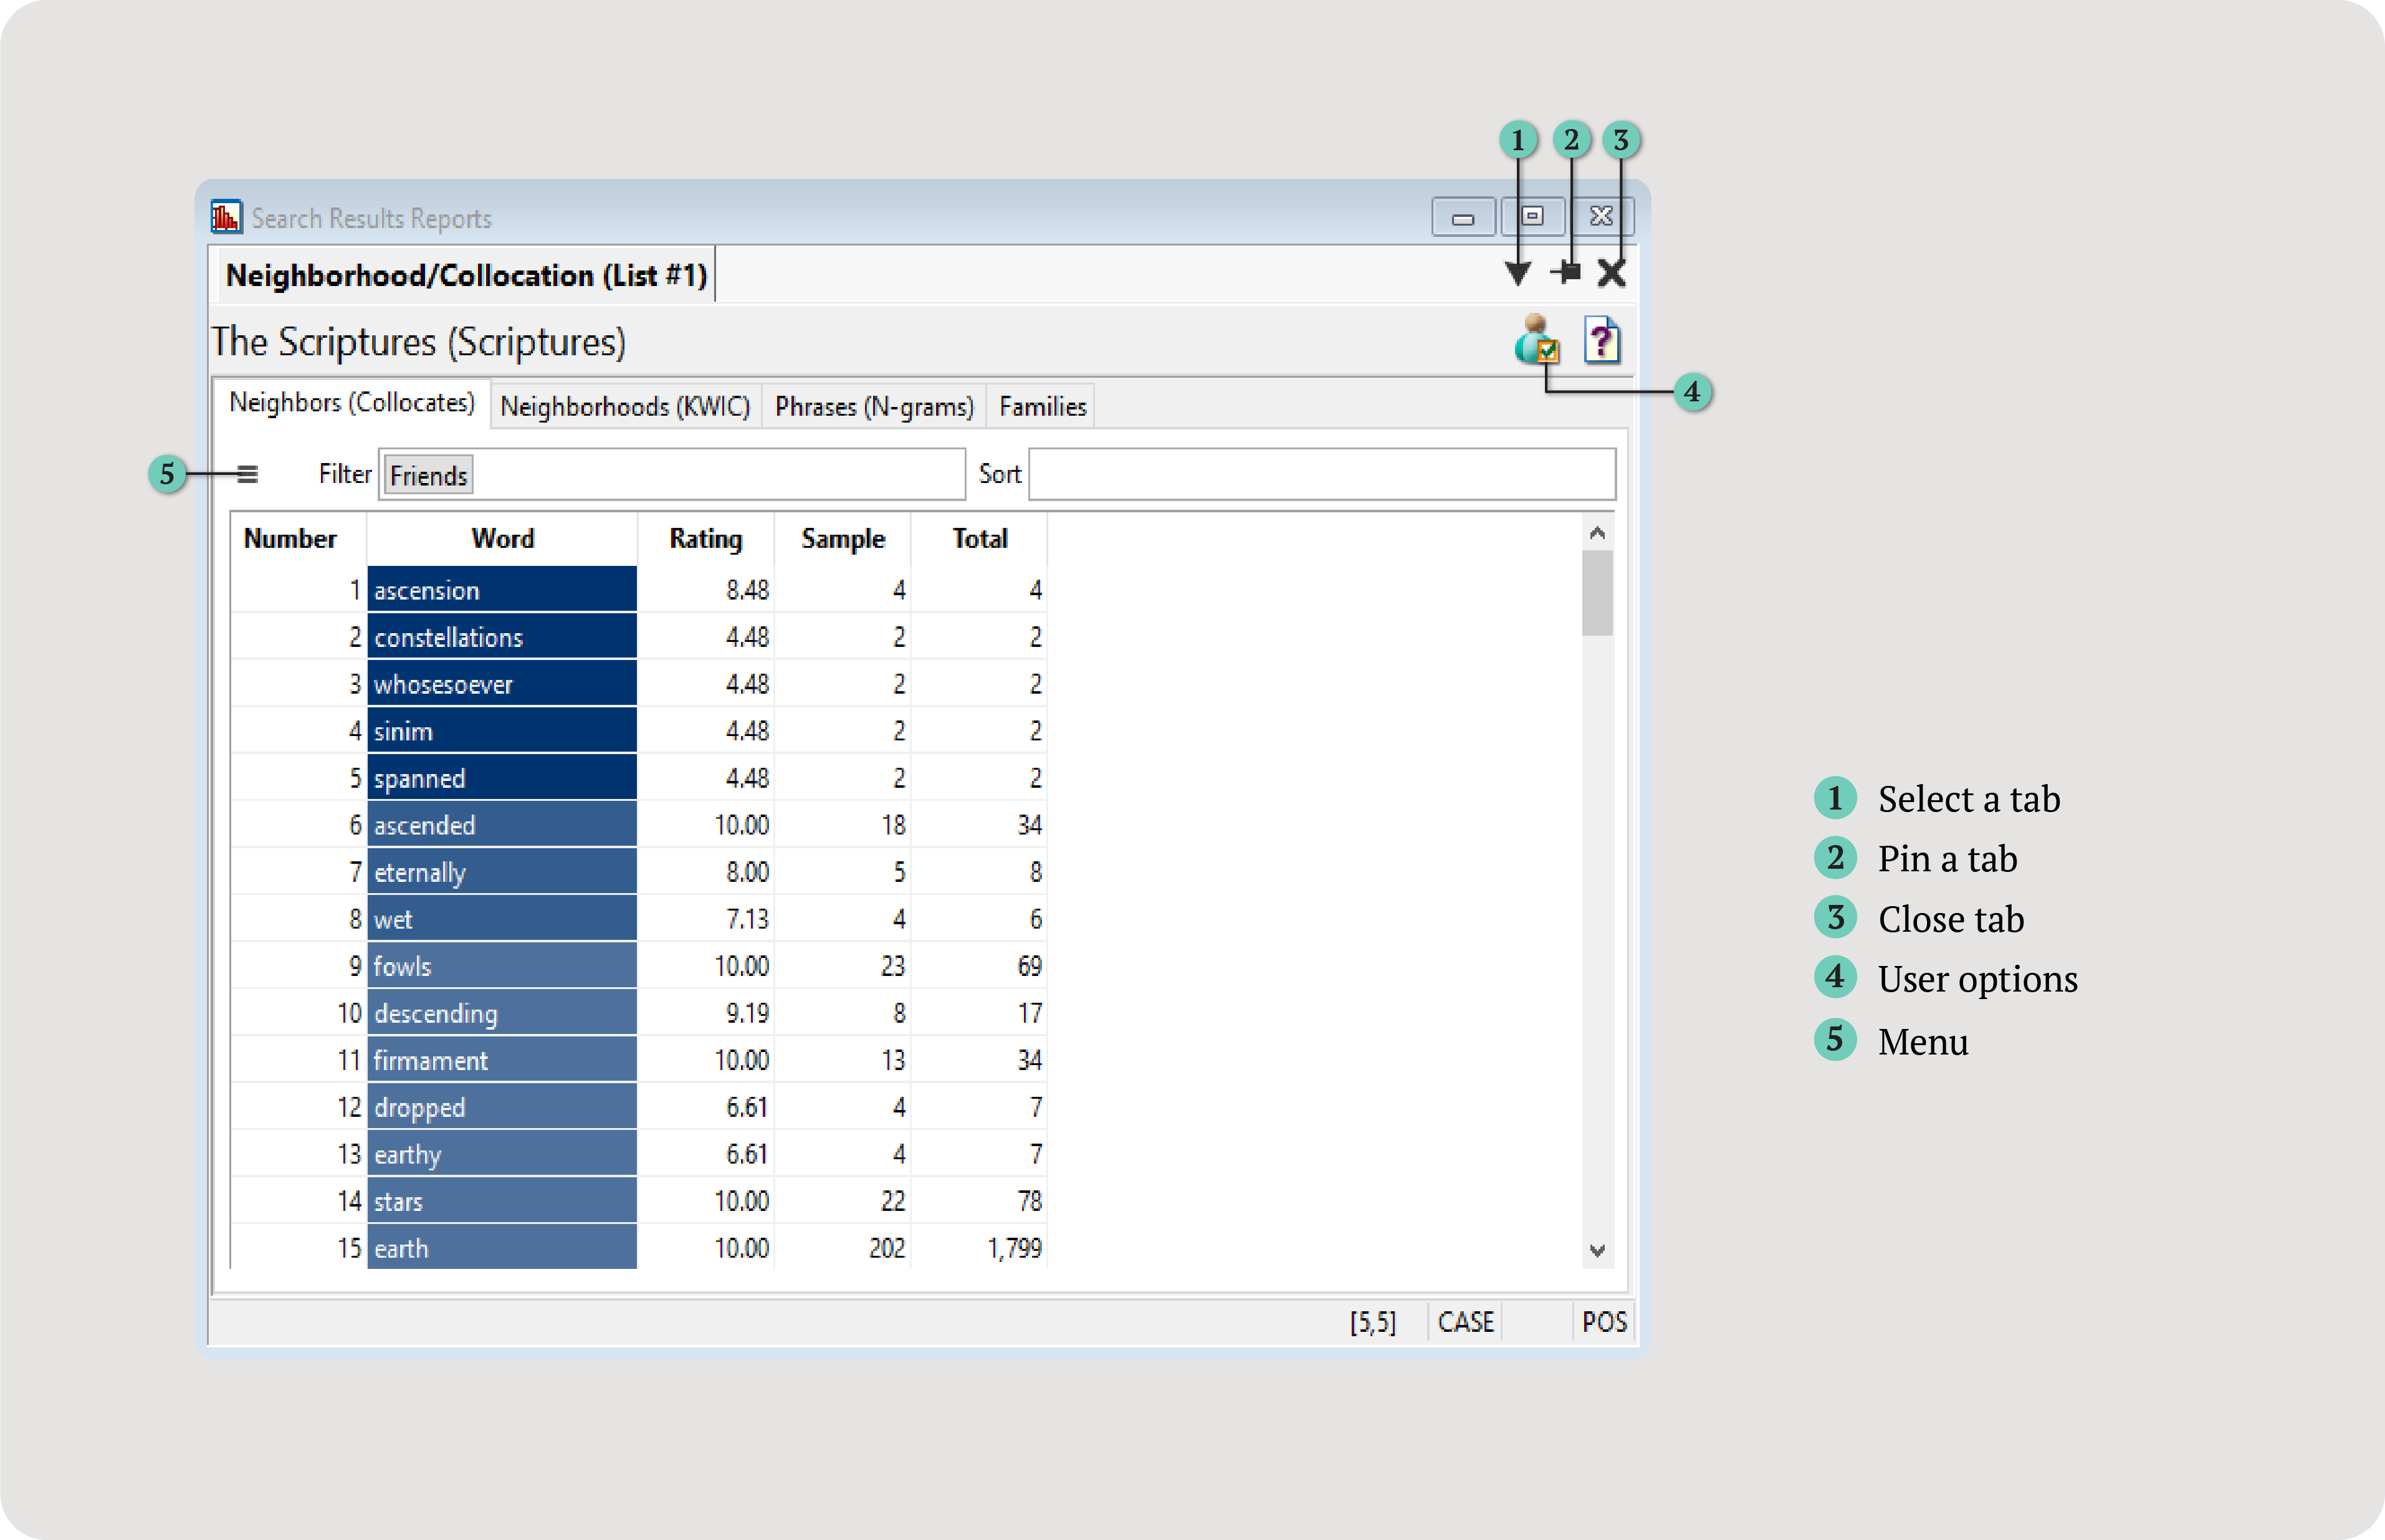Click the scrollbar down arrow
This screenshot has width=2385, height=1540.
click(1597, 1251)
